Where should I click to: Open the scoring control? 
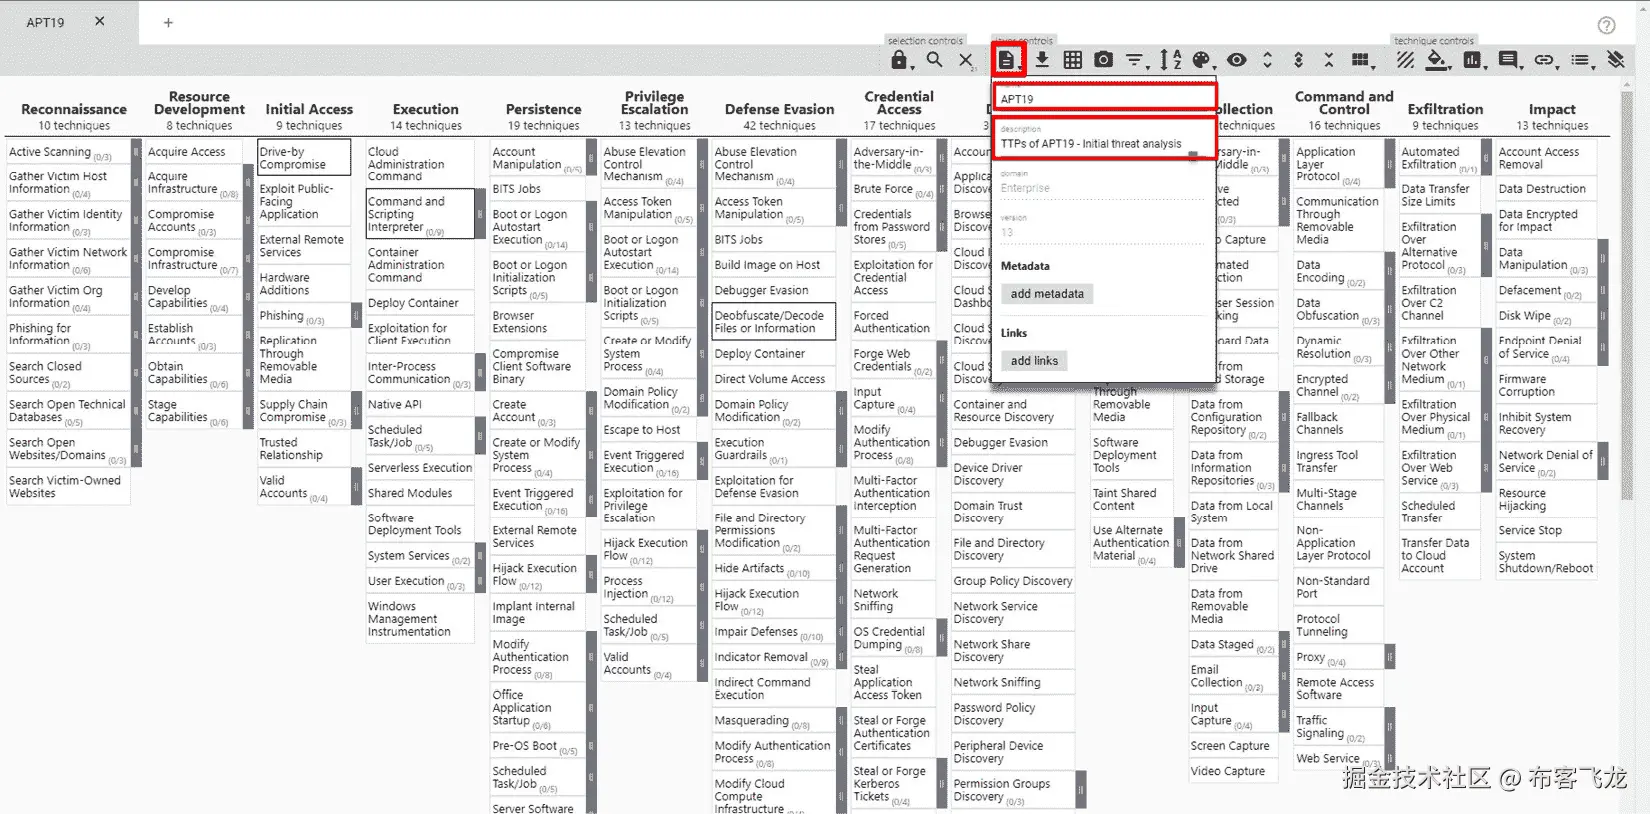pos(1473,60)
